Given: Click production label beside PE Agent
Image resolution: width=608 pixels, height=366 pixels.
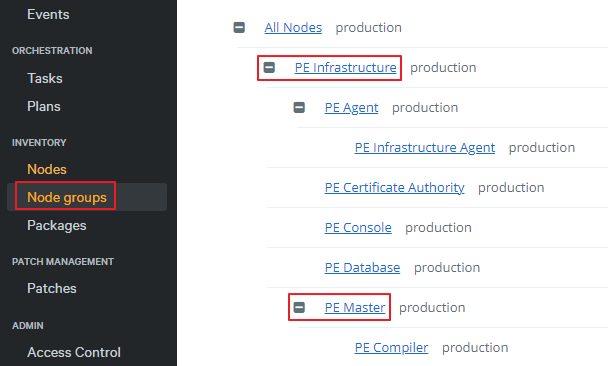Looking at the screenshot, I should [425, 108].
